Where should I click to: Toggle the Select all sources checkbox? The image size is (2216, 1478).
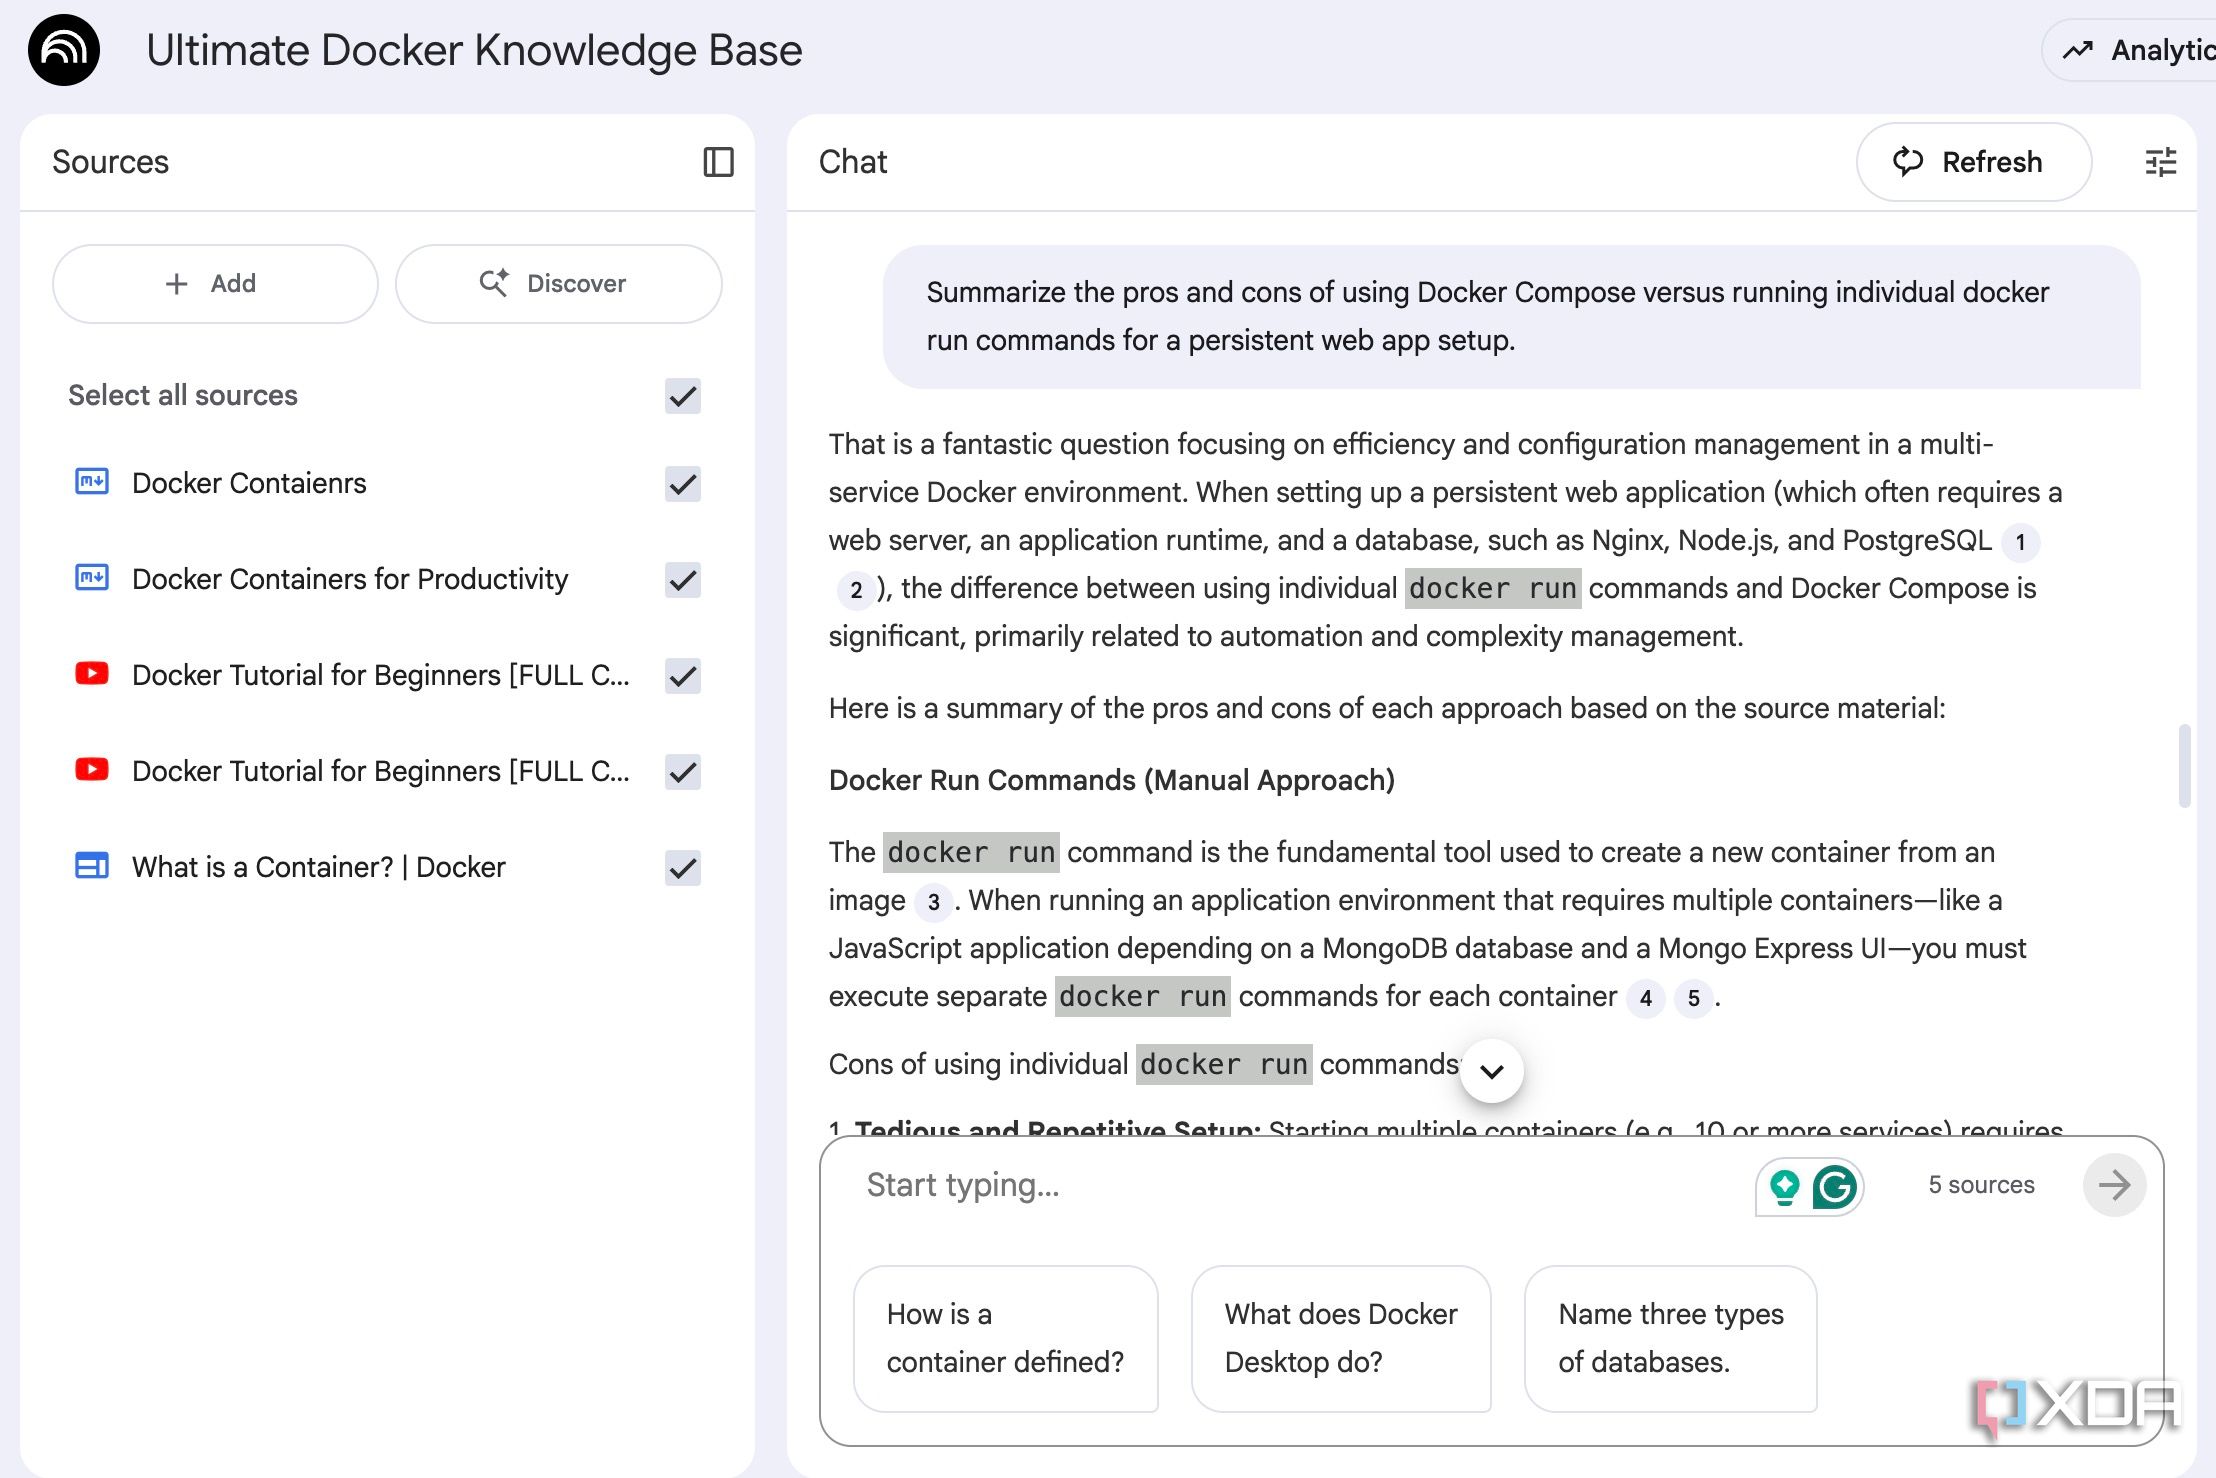click(x=683, y=396)
